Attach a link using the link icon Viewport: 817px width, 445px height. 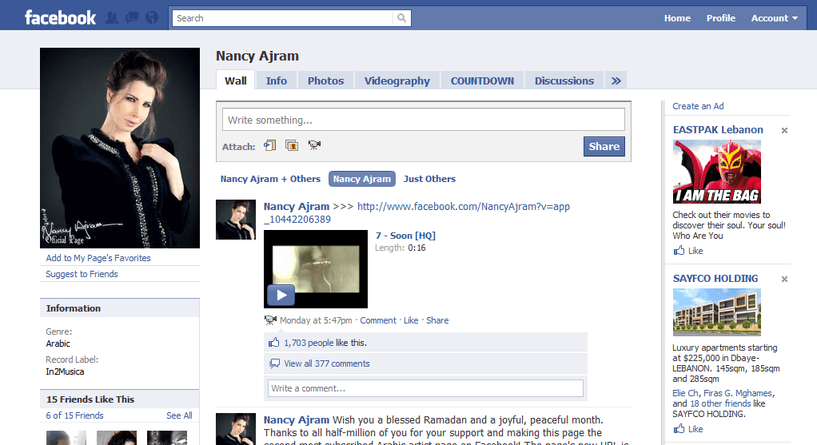coord(270,145)
